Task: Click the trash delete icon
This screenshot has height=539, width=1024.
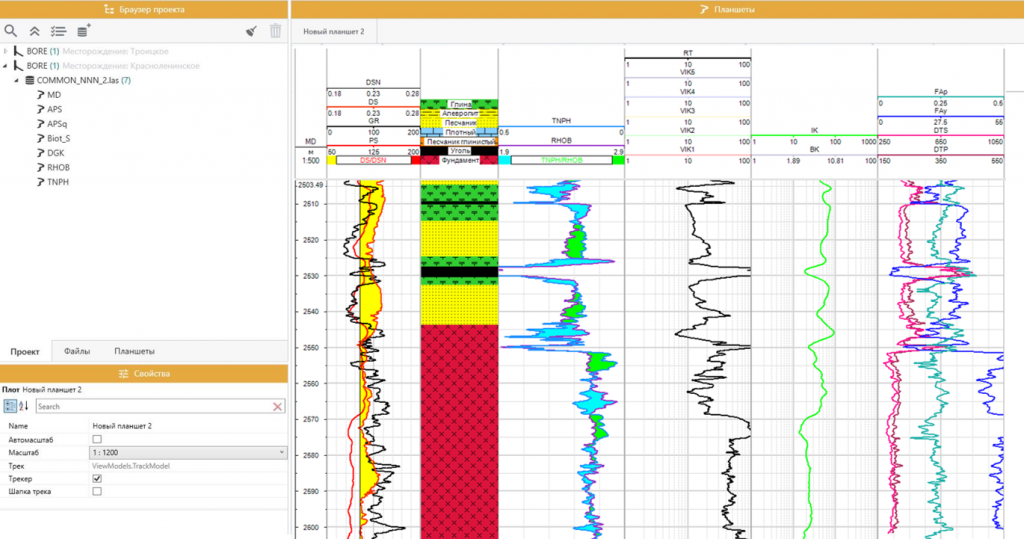Action: [x=276, y=31]
